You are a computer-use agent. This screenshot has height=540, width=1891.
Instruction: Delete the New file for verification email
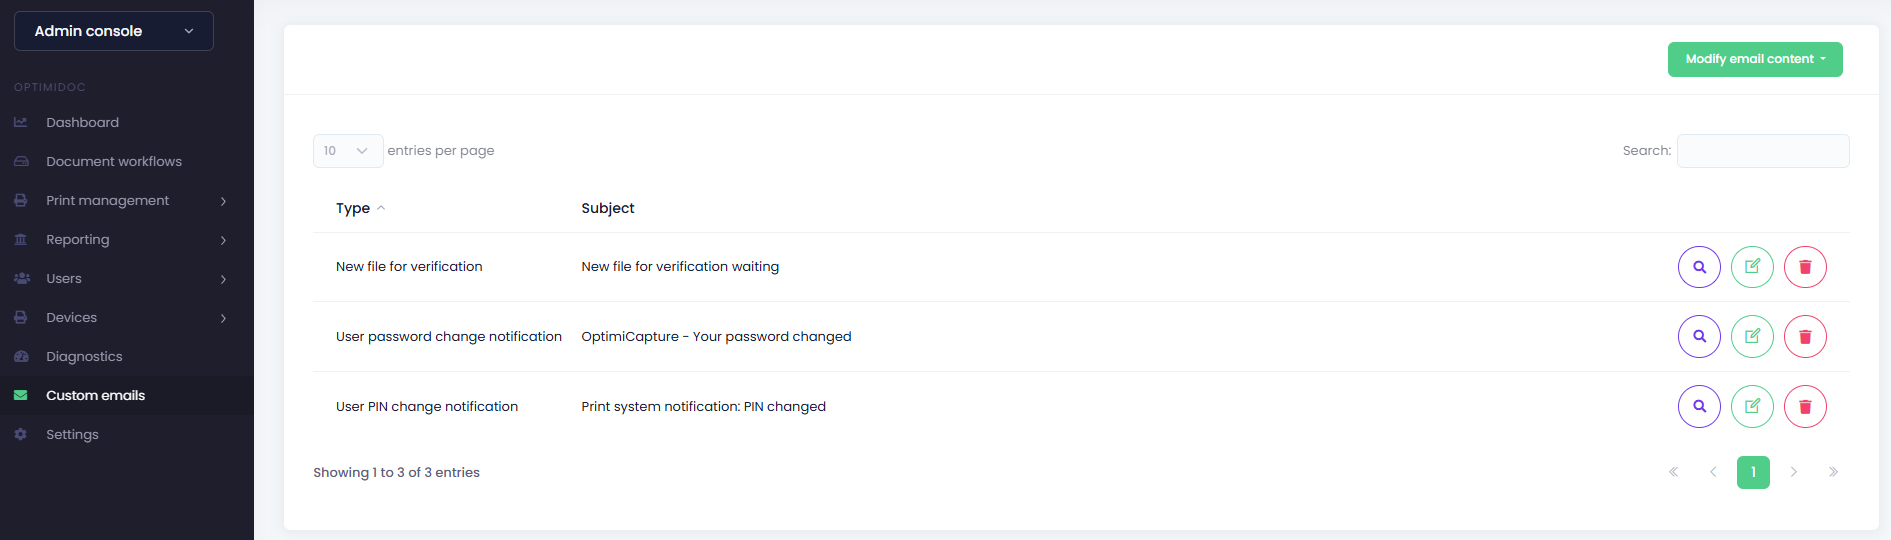click(x=1805, y=267)
